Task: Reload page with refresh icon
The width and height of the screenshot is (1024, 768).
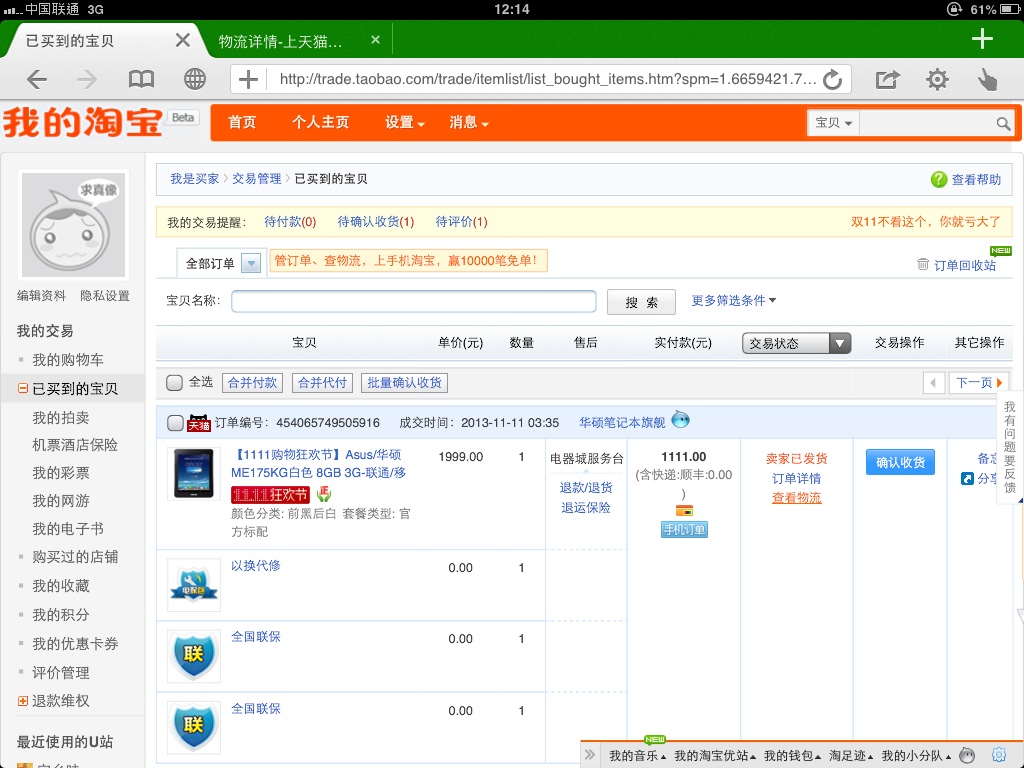Action: [x=832, y=80]
